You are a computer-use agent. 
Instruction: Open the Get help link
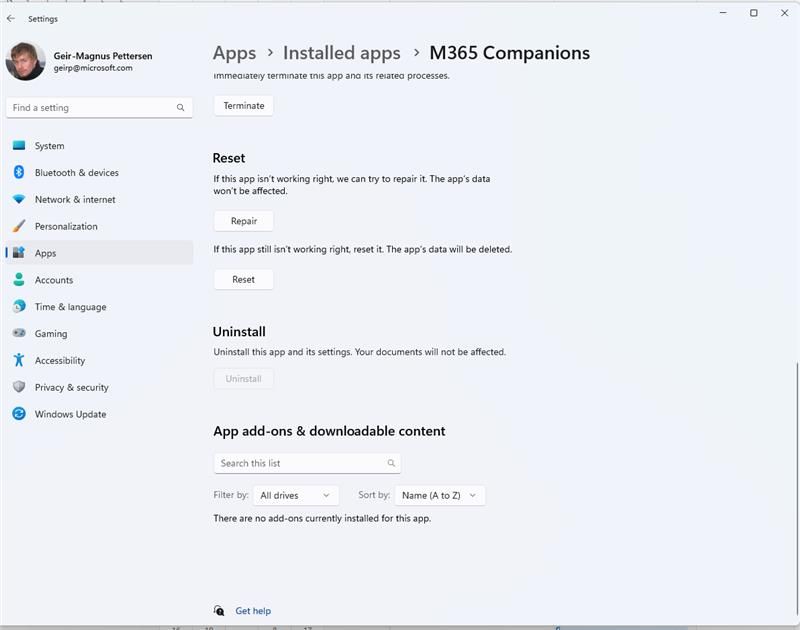(253, 611)
